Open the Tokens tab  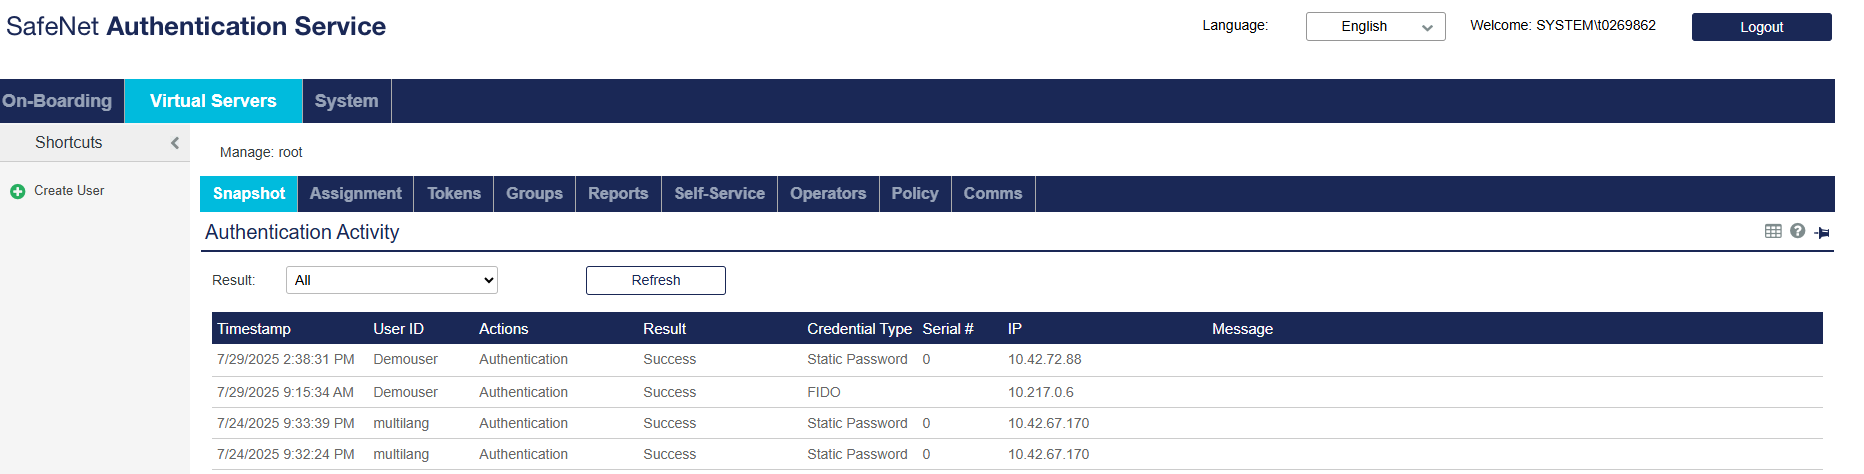coord(454,194)
